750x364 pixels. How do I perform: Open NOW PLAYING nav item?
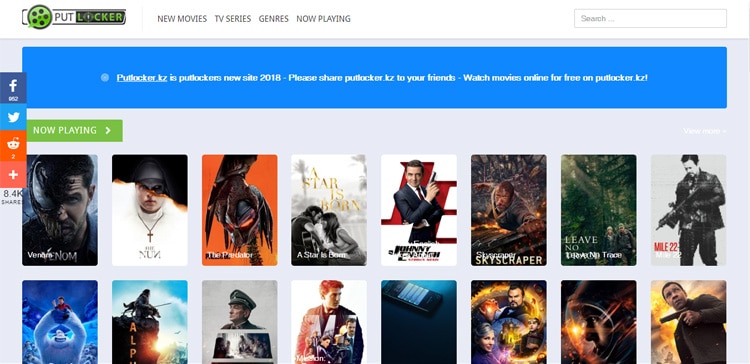click(x=323, y=19)
